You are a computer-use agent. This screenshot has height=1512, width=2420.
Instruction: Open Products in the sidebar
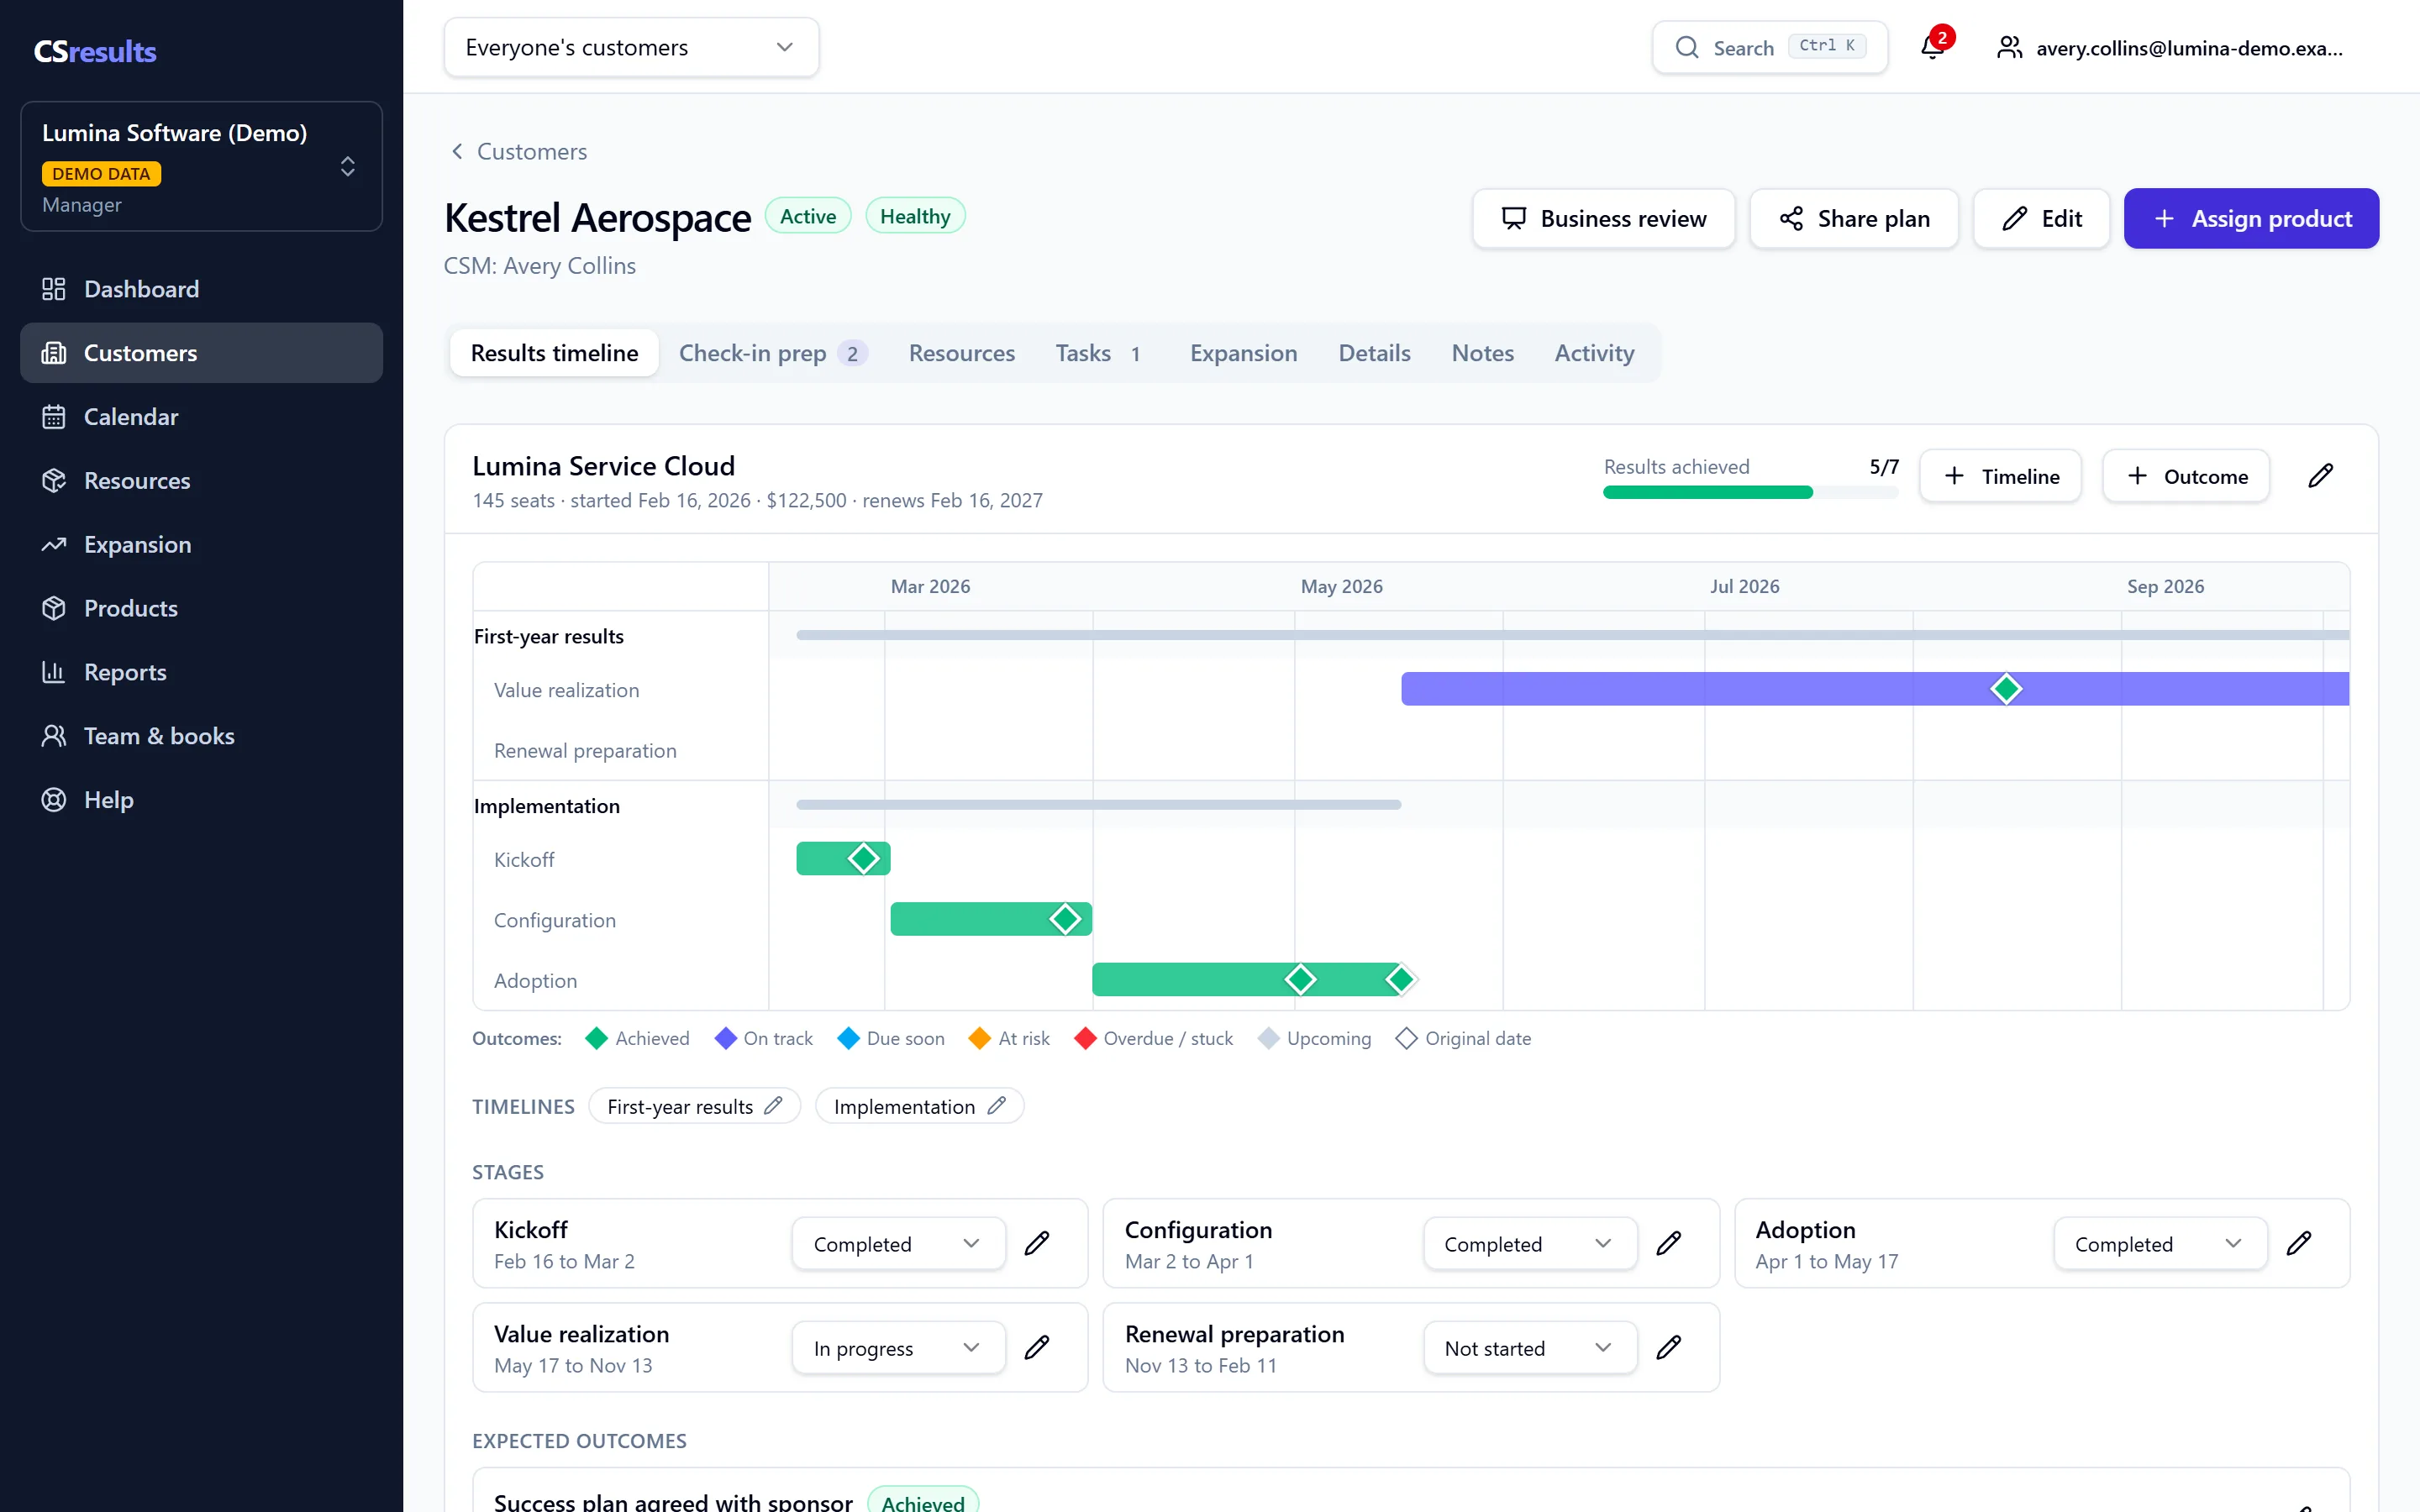coord(201,608)
